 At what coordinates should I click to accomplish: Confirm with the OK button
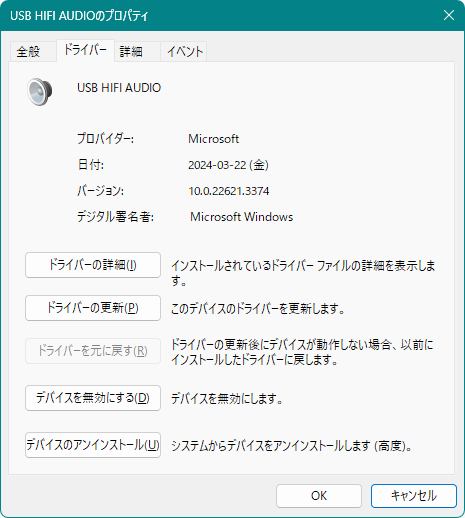(319, 496)
